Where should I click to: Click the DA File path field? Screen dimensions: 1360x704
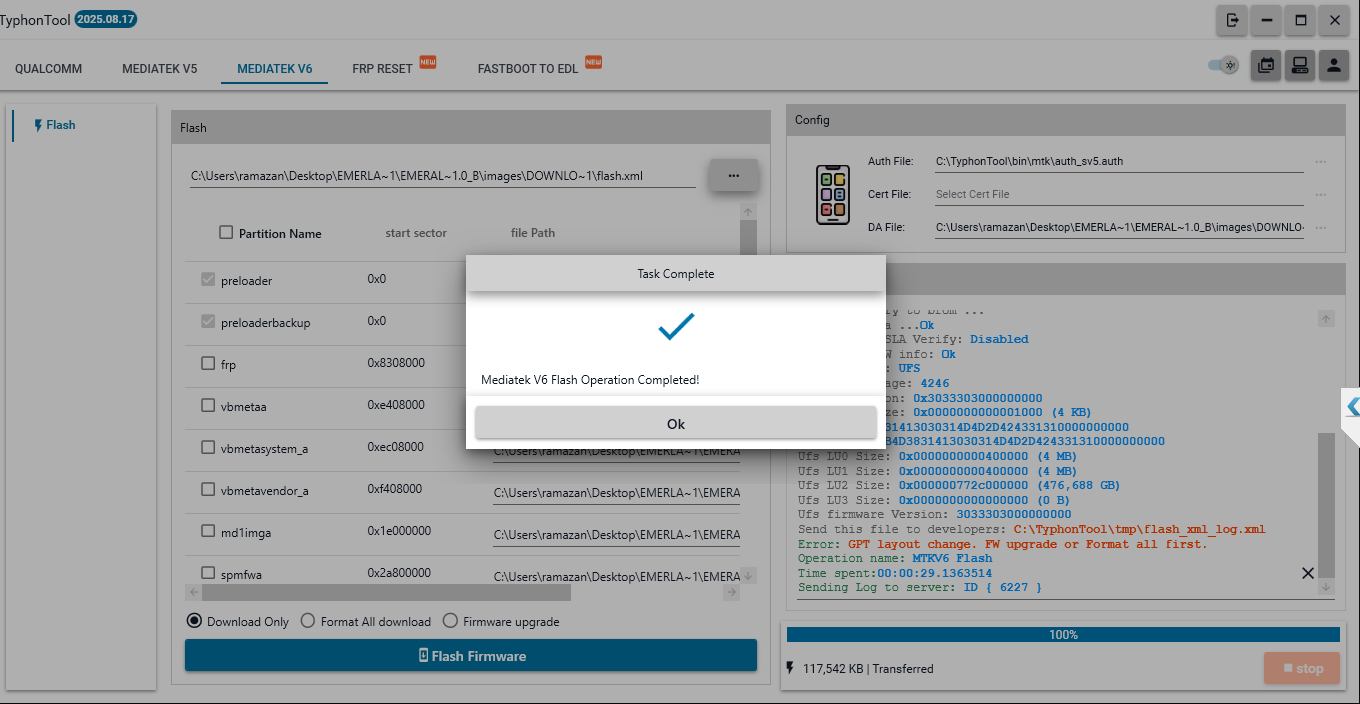point(1119,227)
